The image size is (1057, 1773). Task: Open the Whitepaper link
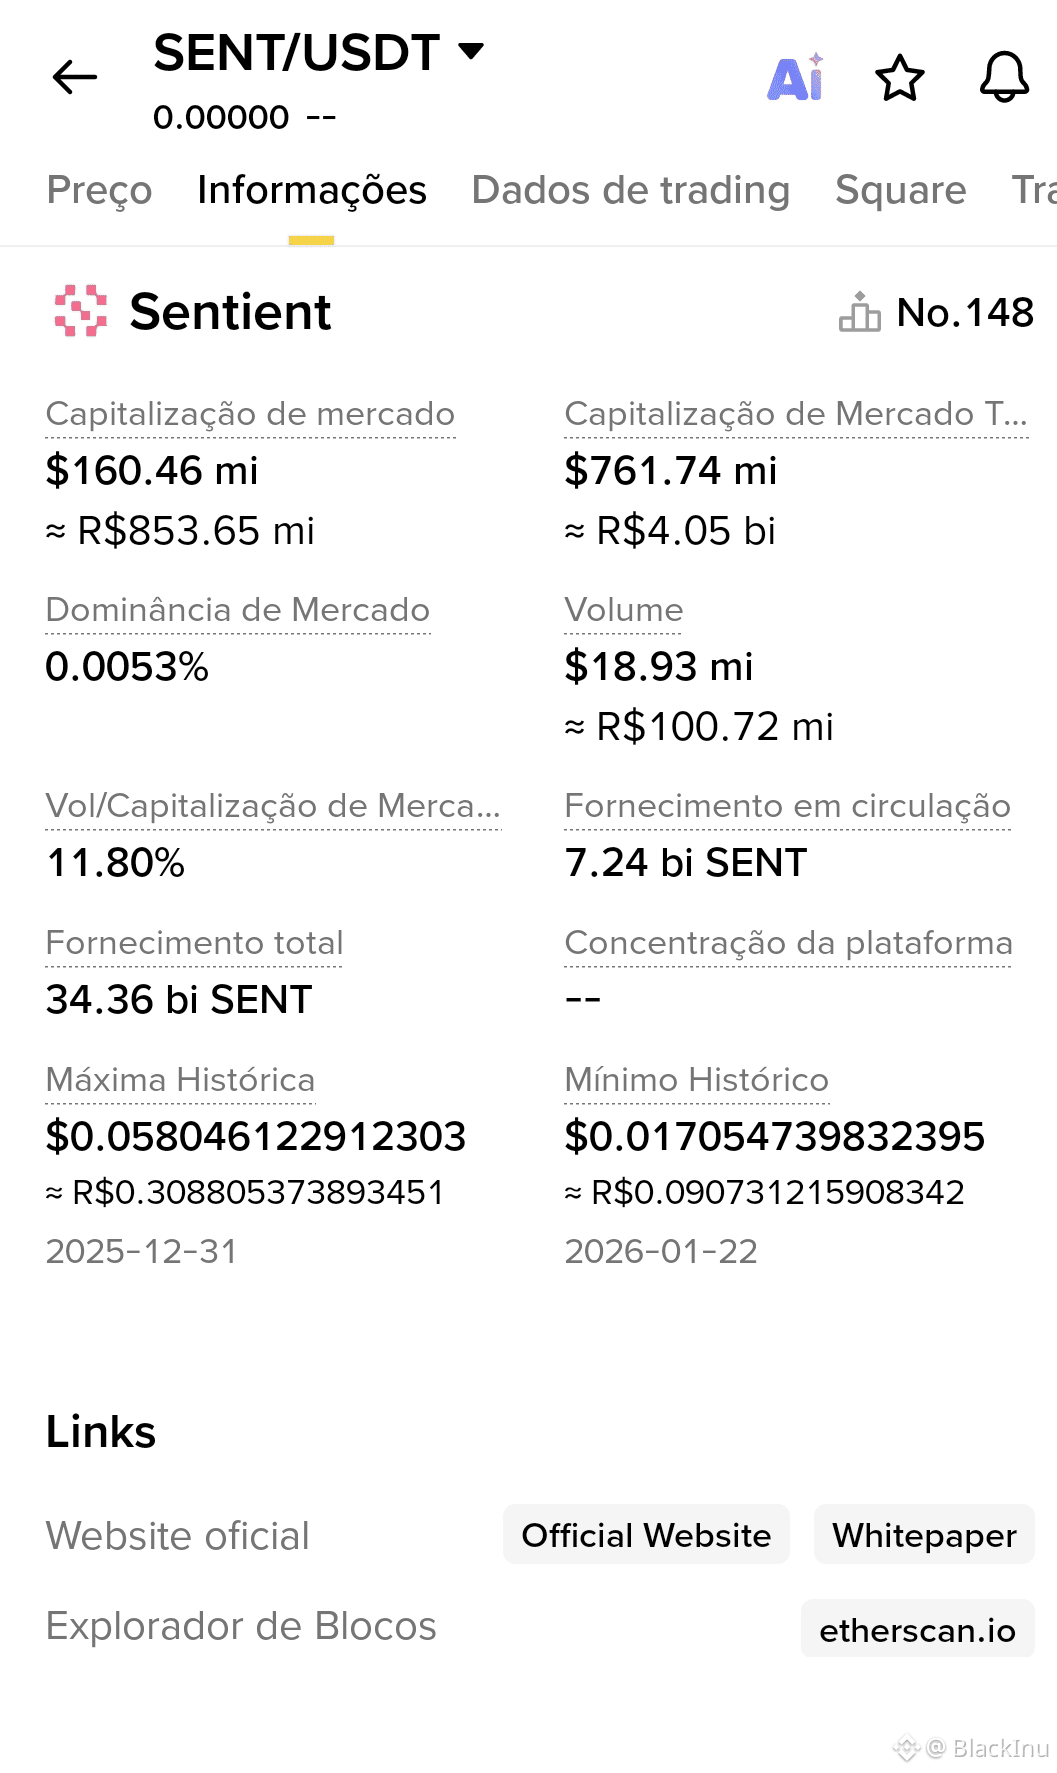click(924, 1535)
